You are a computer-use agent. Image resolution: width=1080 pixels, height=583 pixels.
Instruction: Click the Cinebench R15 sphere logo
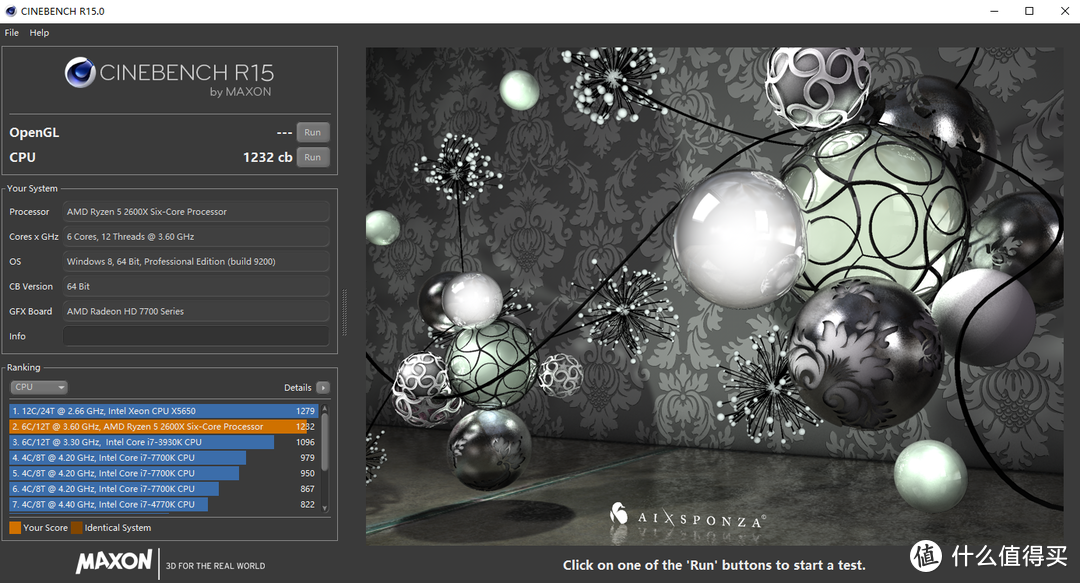[x=80, y=72]
